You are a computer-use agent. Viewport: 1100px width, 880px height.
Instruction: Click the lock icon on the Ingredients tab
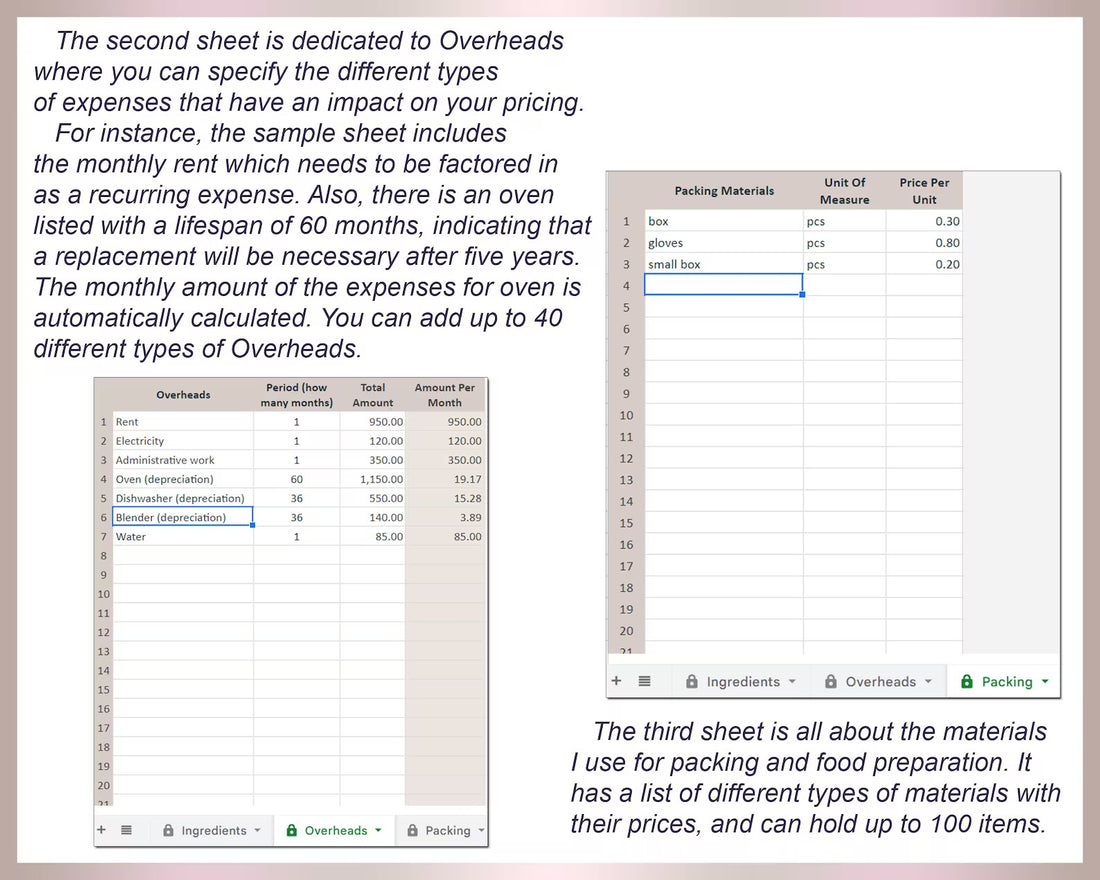pos(169,830)
